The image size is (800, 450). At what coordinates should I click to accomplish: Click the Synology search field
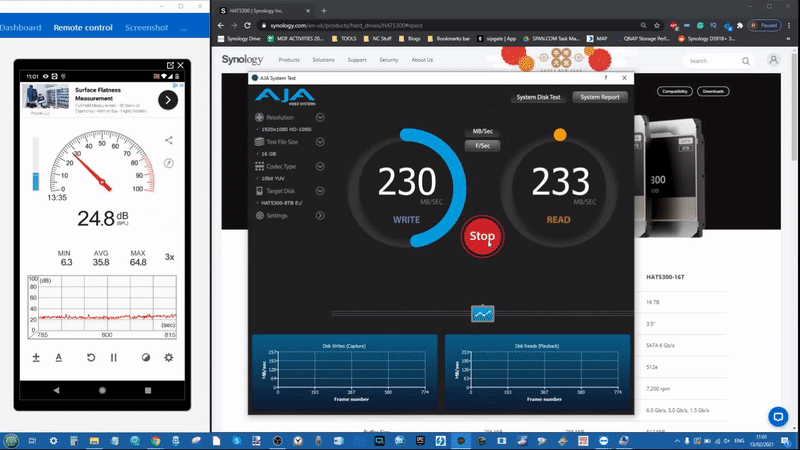click(x=719, y=61)
